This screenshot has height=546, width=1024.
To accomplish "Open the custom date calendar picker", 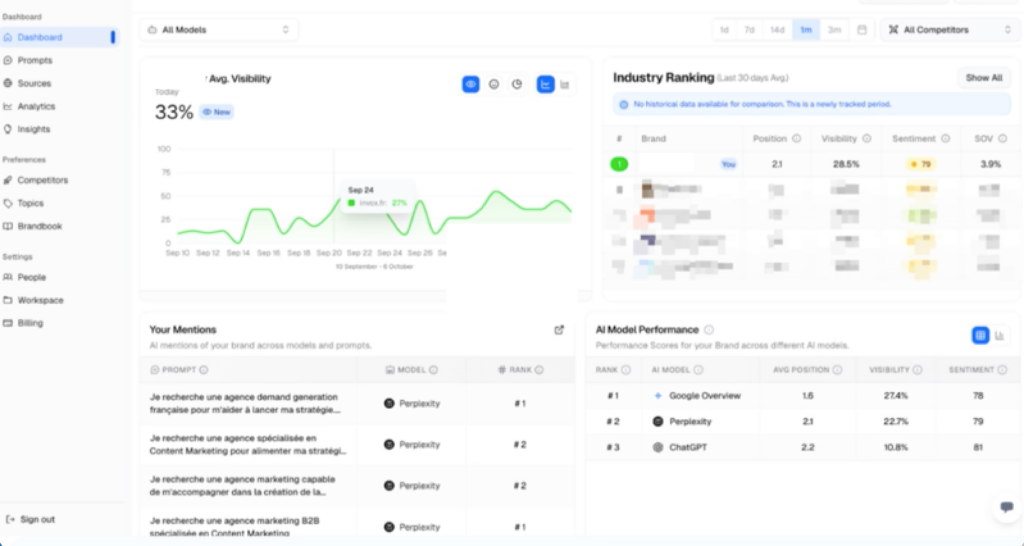I will (x=861, y=30).
